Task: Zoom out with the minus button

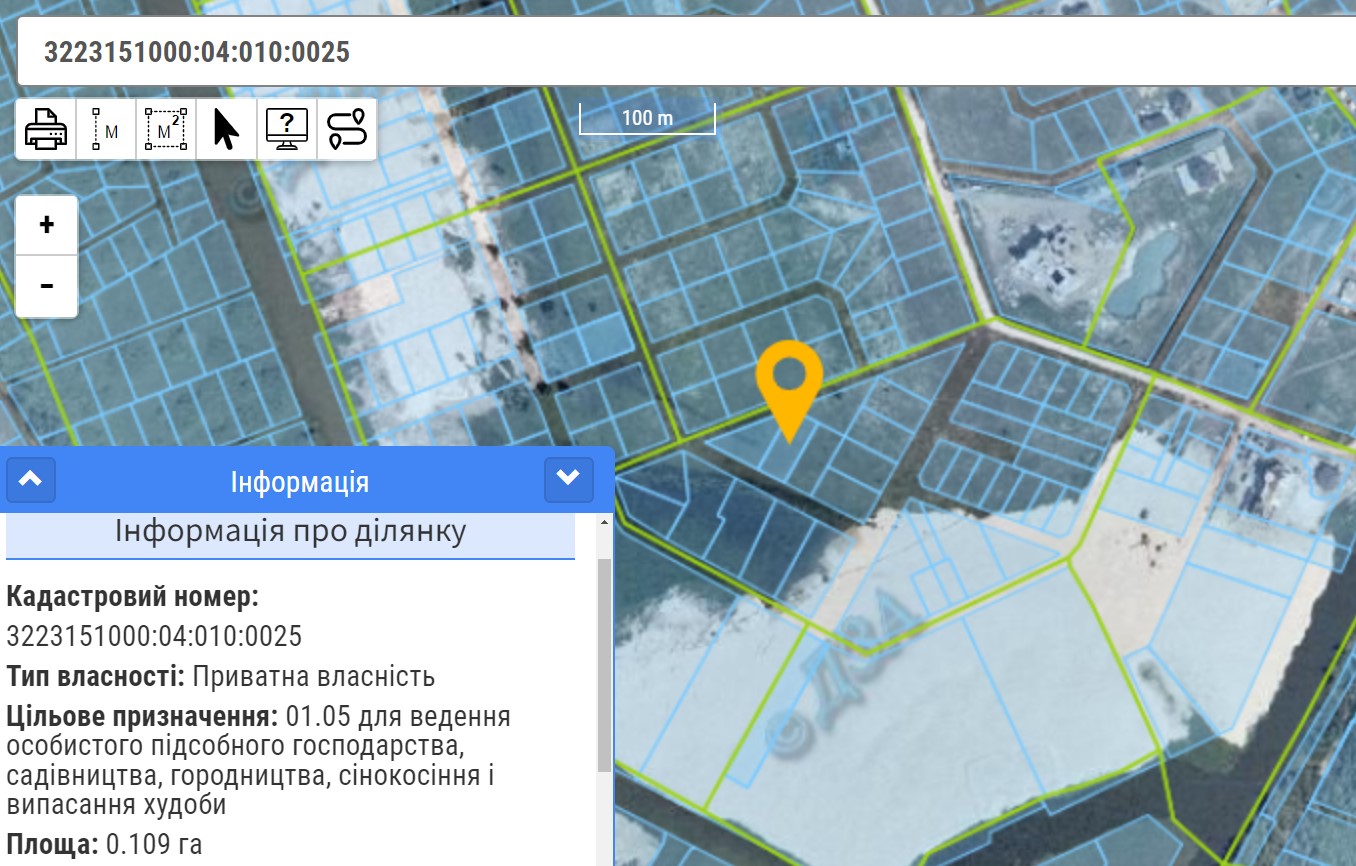Action: (47, 286)
